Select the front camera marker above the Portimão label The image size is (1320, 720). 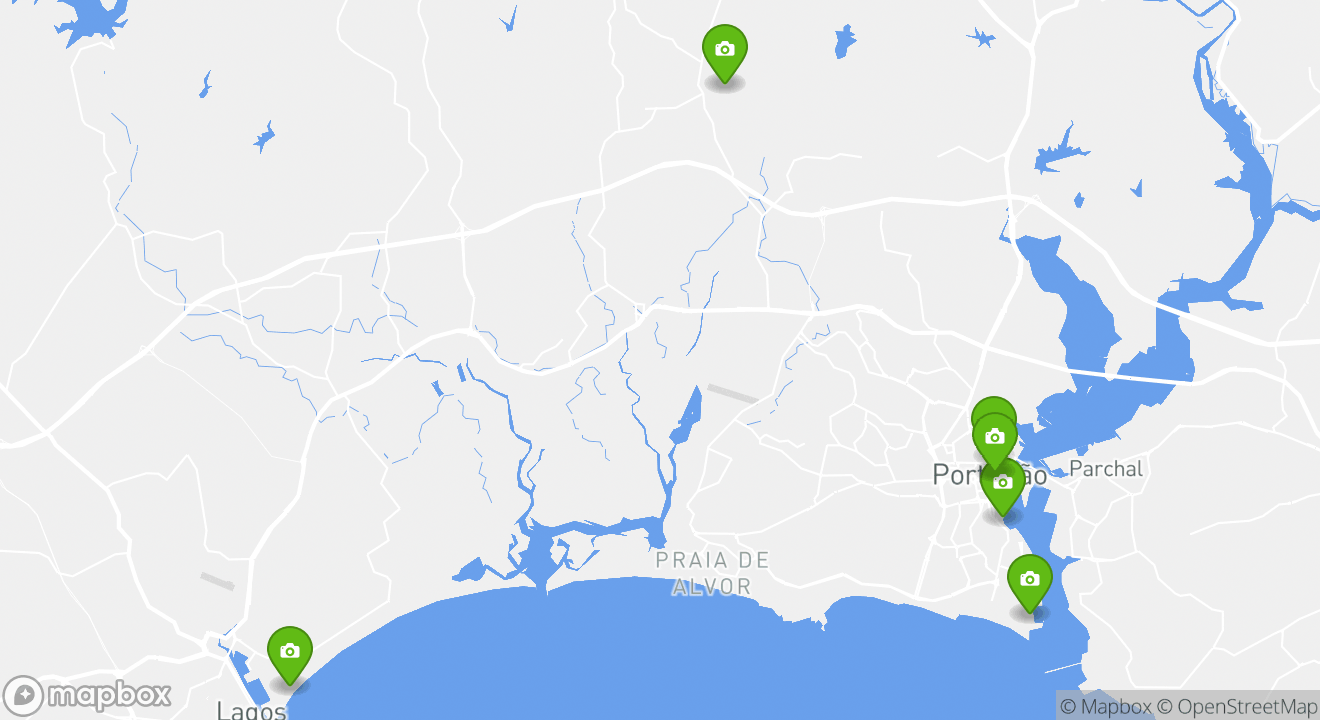coord(994,438)
